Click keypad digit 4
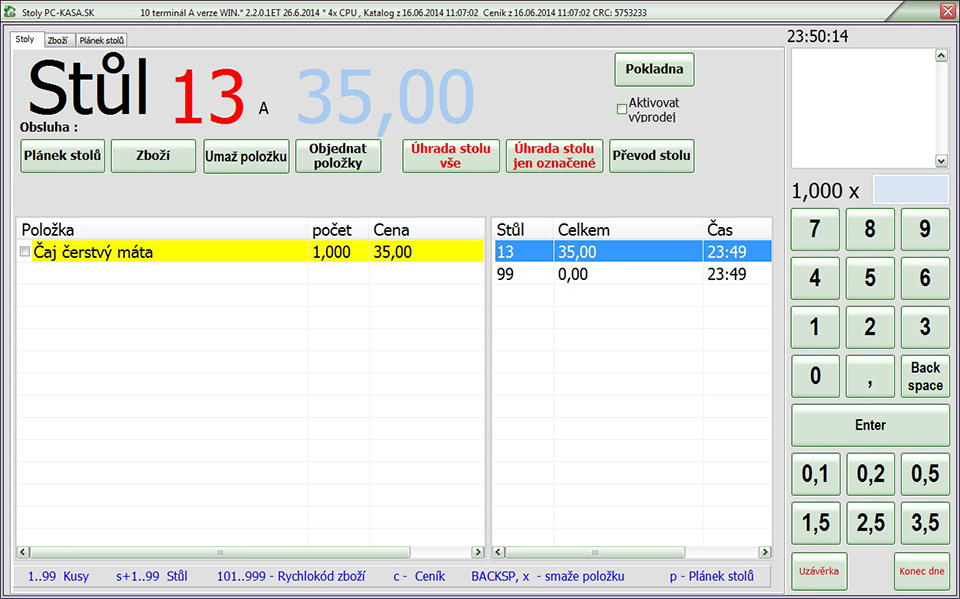This screenshot has width=960, height=599. pos(815,278)
